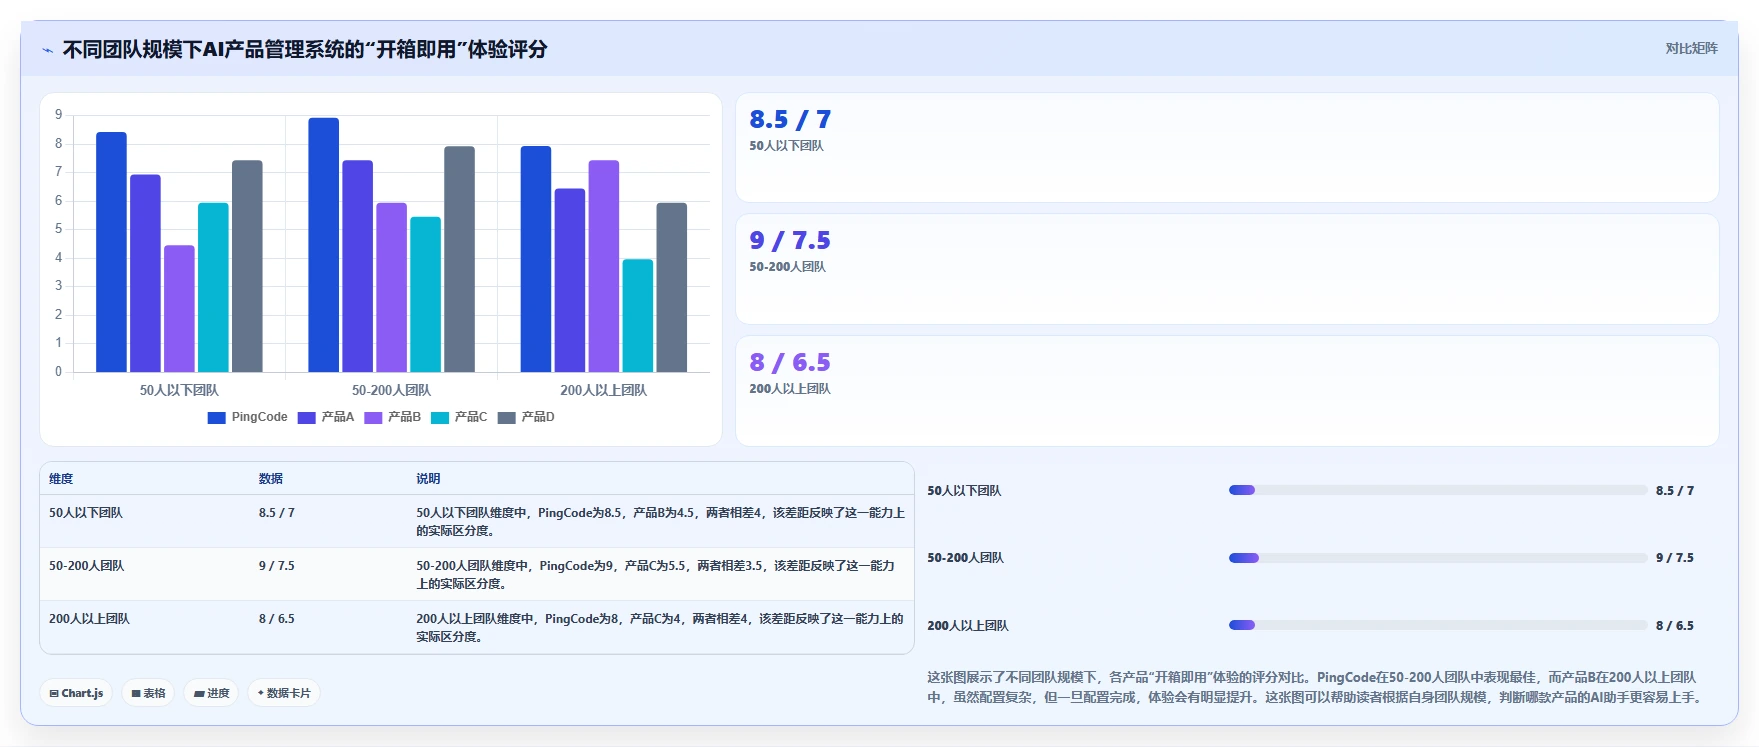Click the 产品D bar for 200人以上团队
This screenshot has width=1759, height=747.
(671, 288)
